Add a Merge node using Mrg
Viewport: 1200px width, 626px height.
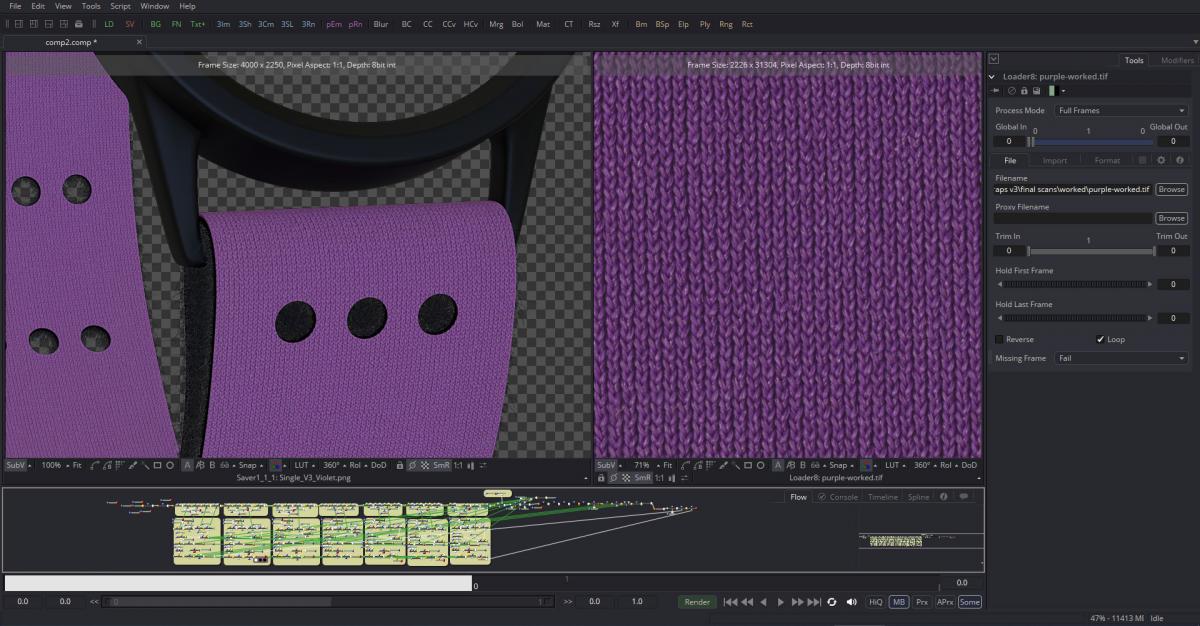tap(496, 24)
